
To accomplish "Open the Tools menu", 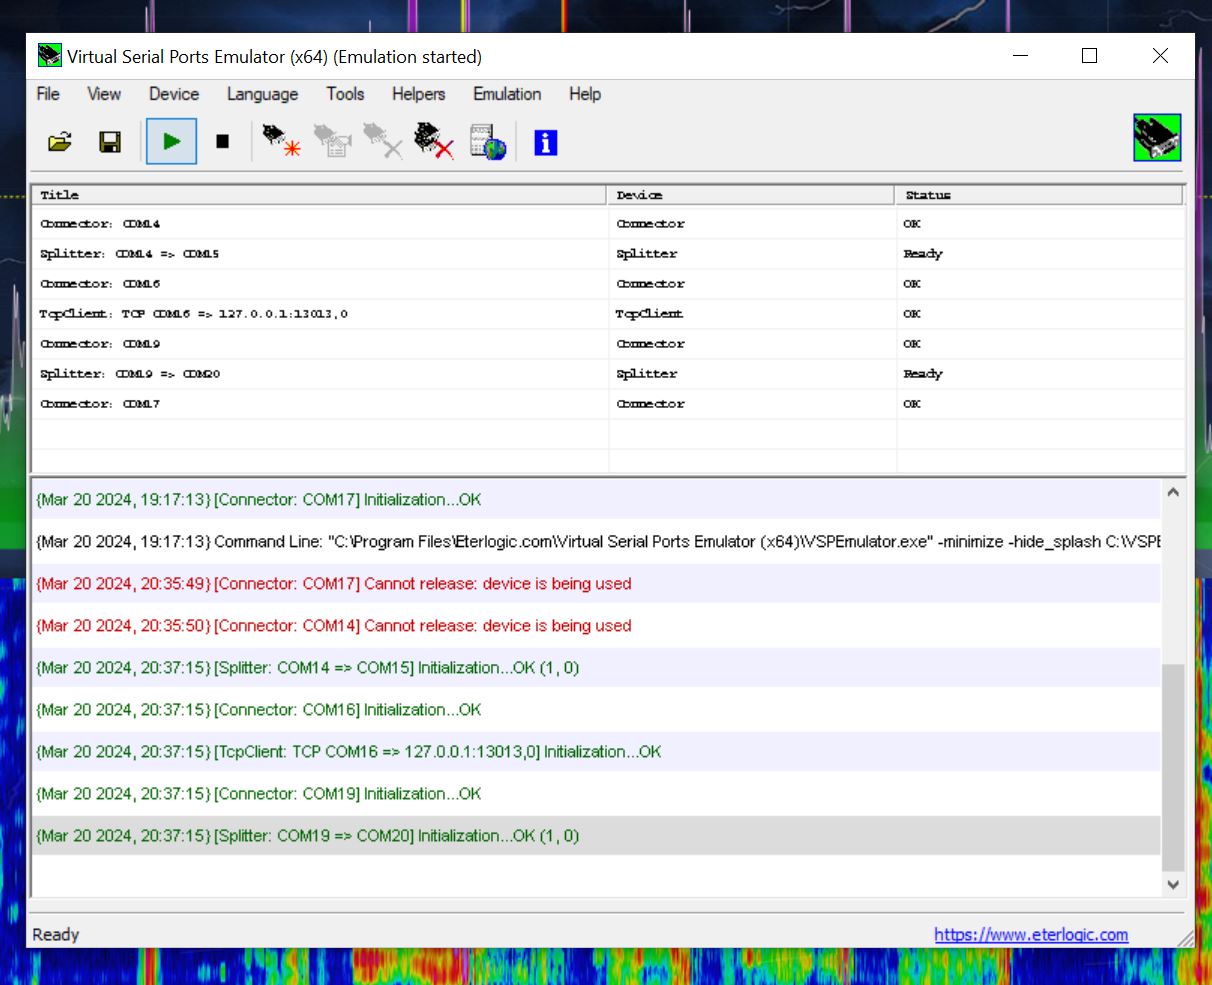I will [x=345, y=94].
